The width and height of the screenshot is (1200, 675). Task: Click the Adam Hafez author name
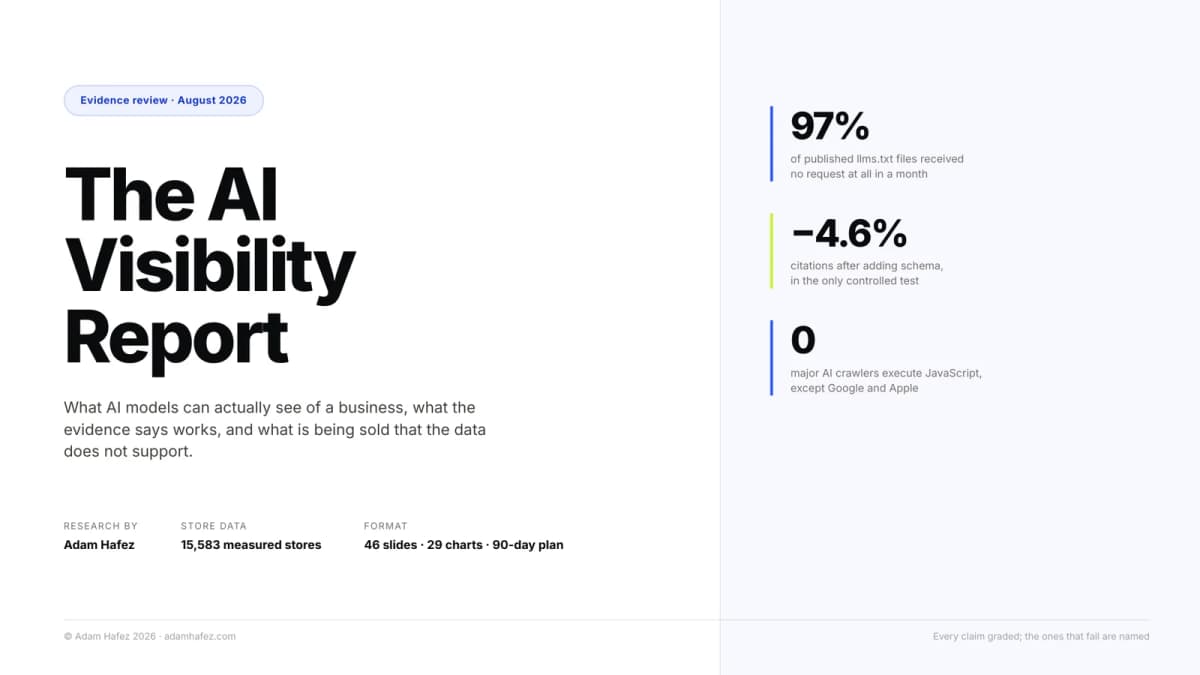(101, 545)
